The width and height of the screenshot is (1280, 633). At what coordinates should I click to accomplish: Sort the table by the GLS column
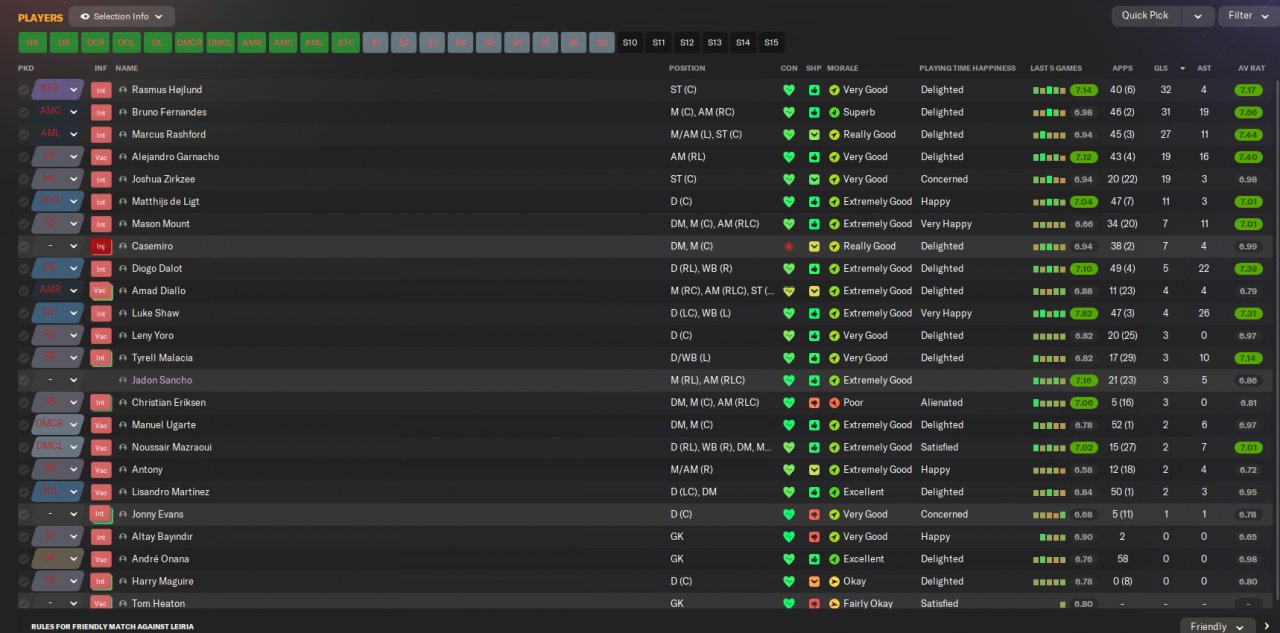tap(1160, 68)
